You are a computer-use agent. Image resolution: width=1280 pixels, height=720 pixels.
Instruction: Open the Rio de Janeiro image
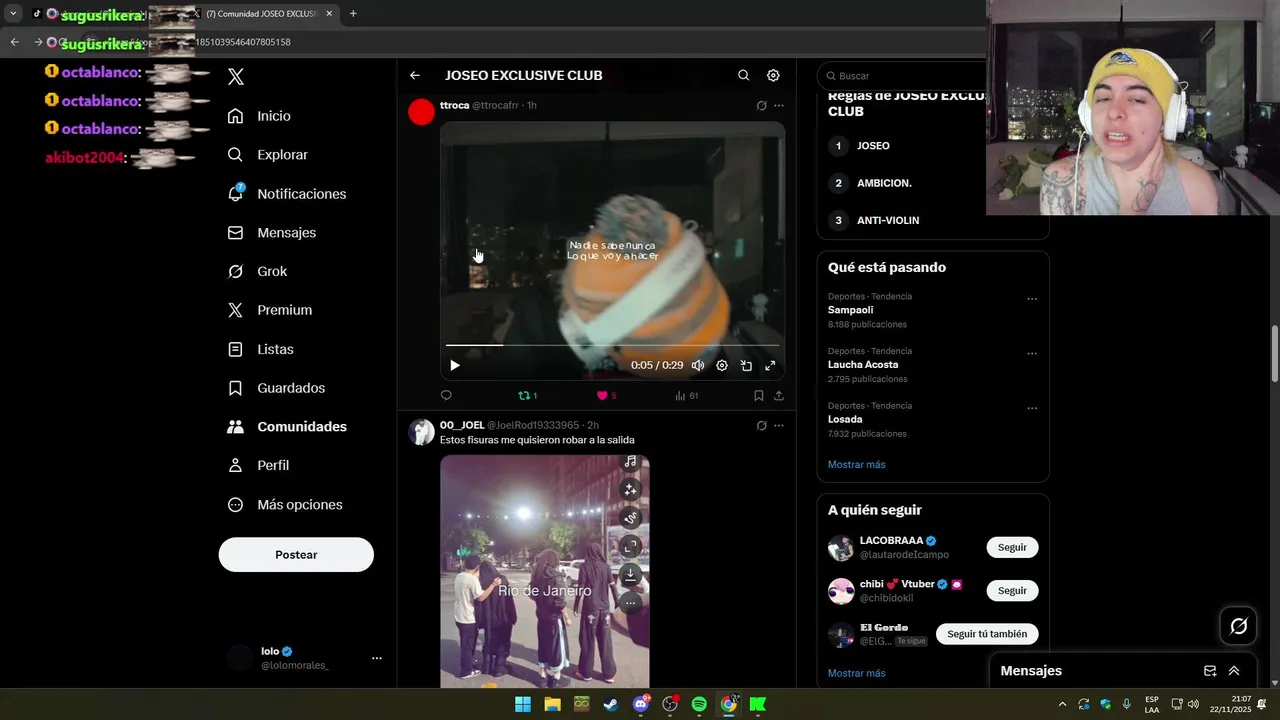click(545, 571)
